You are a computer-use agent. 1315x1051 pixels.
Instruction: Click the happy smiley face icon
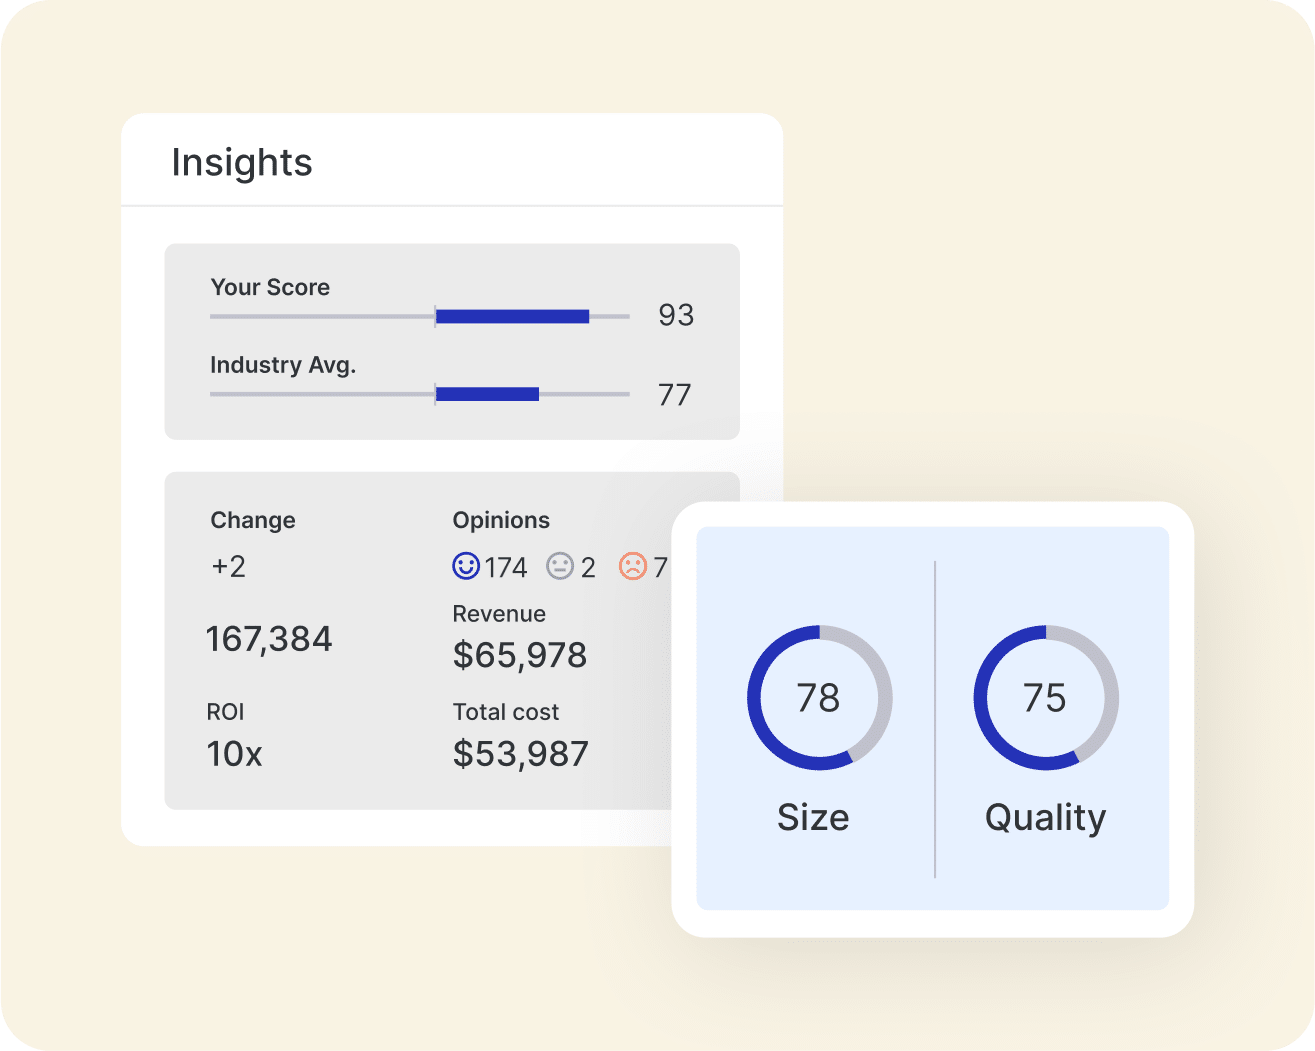tap(466, 567)
